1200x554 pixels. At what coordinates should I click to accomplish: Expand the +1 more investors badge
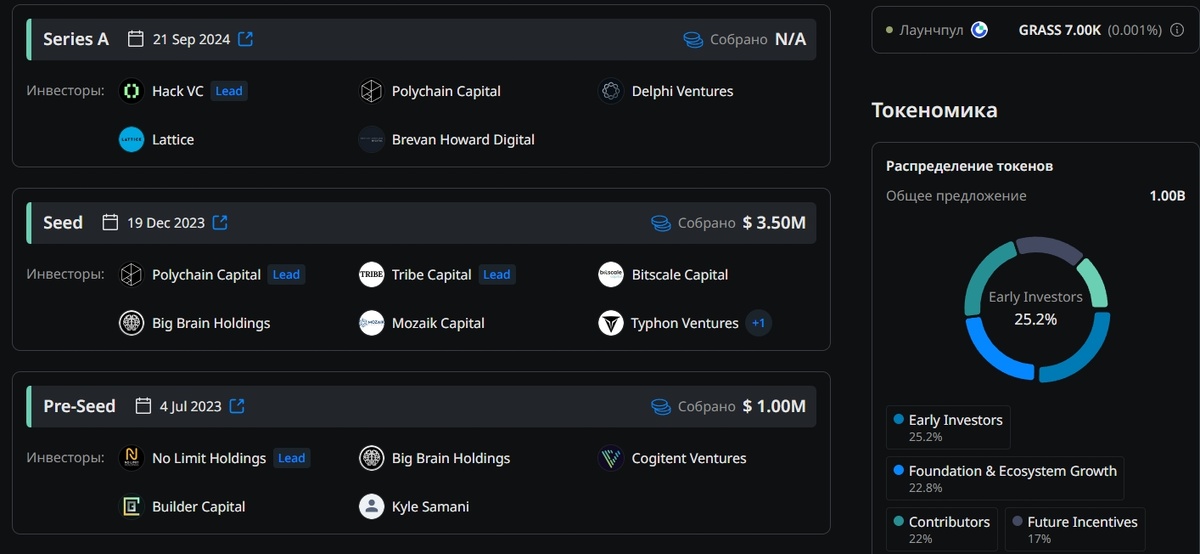[758, 323]
